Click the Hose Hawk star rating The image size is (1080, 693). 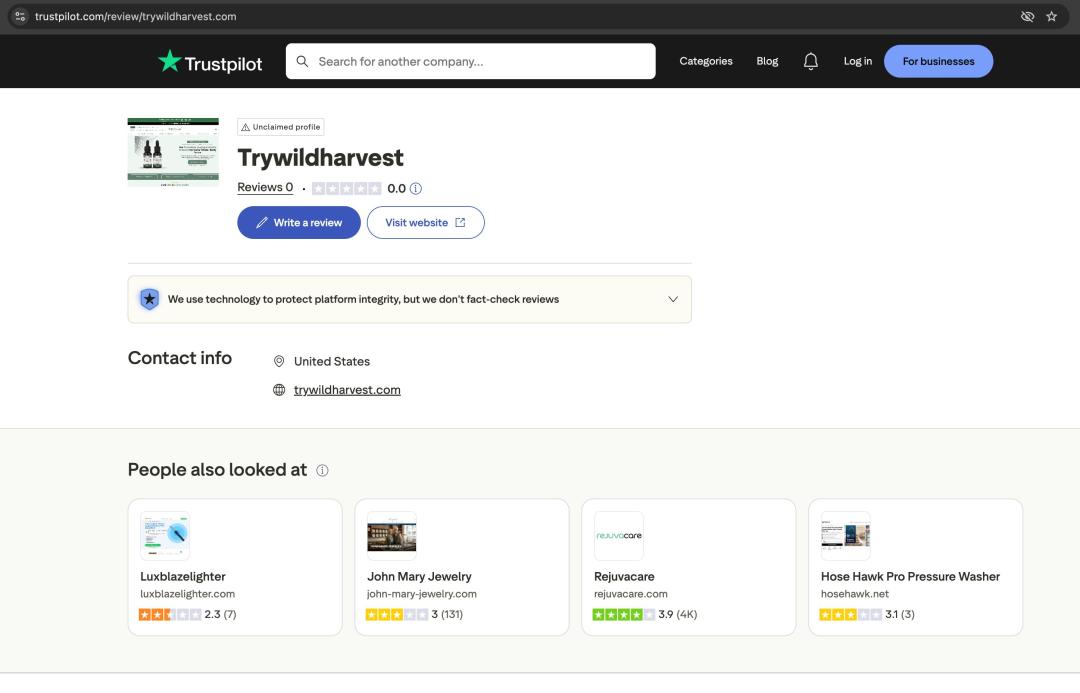pyautogui.click(x=851, y=614)
